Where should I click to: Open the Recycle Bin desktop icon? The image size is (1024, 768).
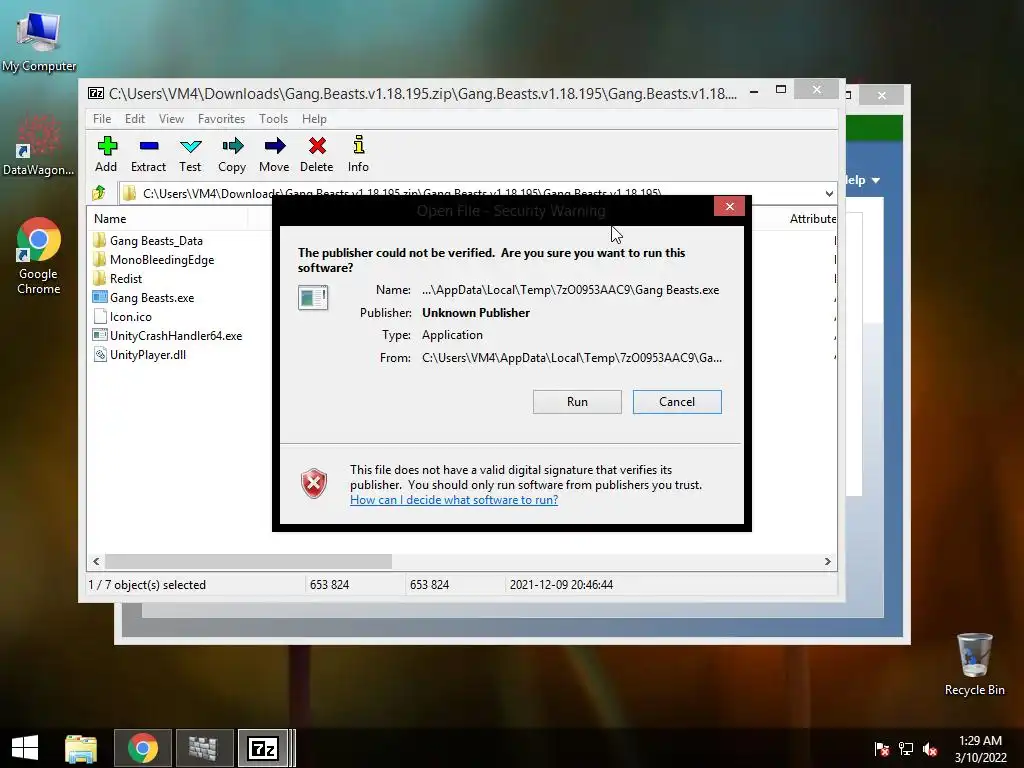pyautogui.click(x=974, y=664)
